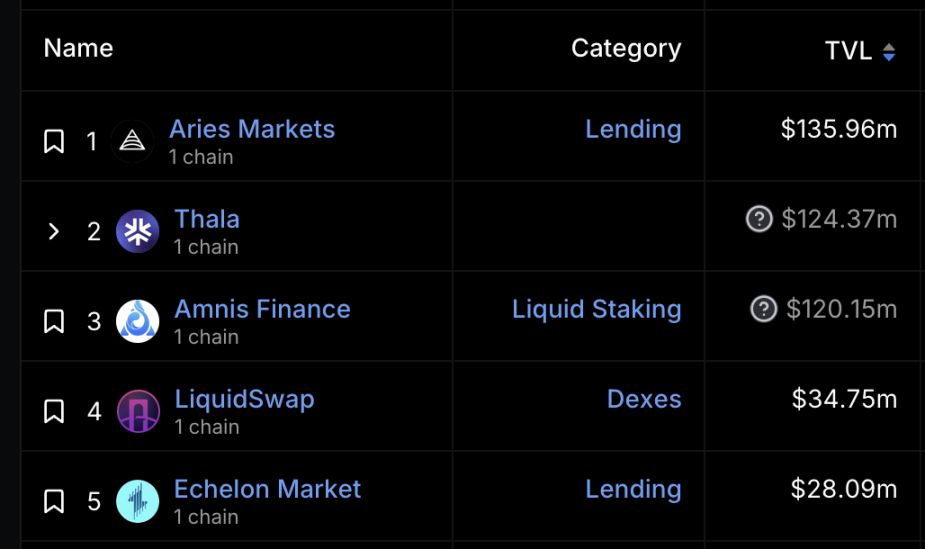Viewport: 925px width, 549px height.
Task: Open the Amnis Finance link
Action: (262, 309)
